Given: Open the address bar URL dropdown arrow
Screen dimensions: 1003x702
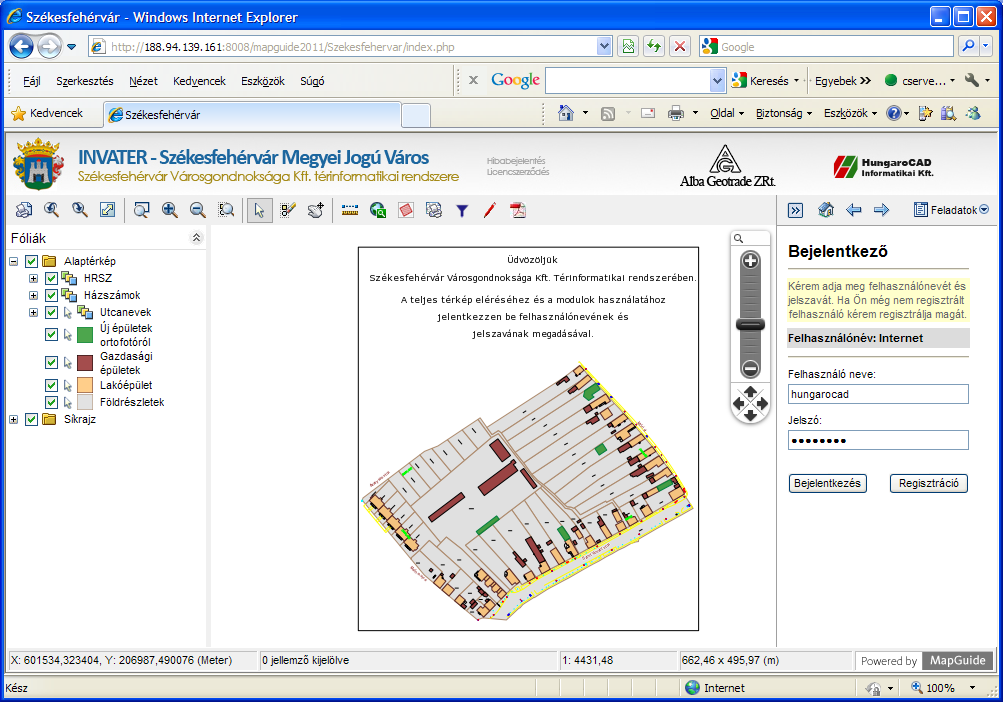Looking at the screenshot, I should [604, 46].
